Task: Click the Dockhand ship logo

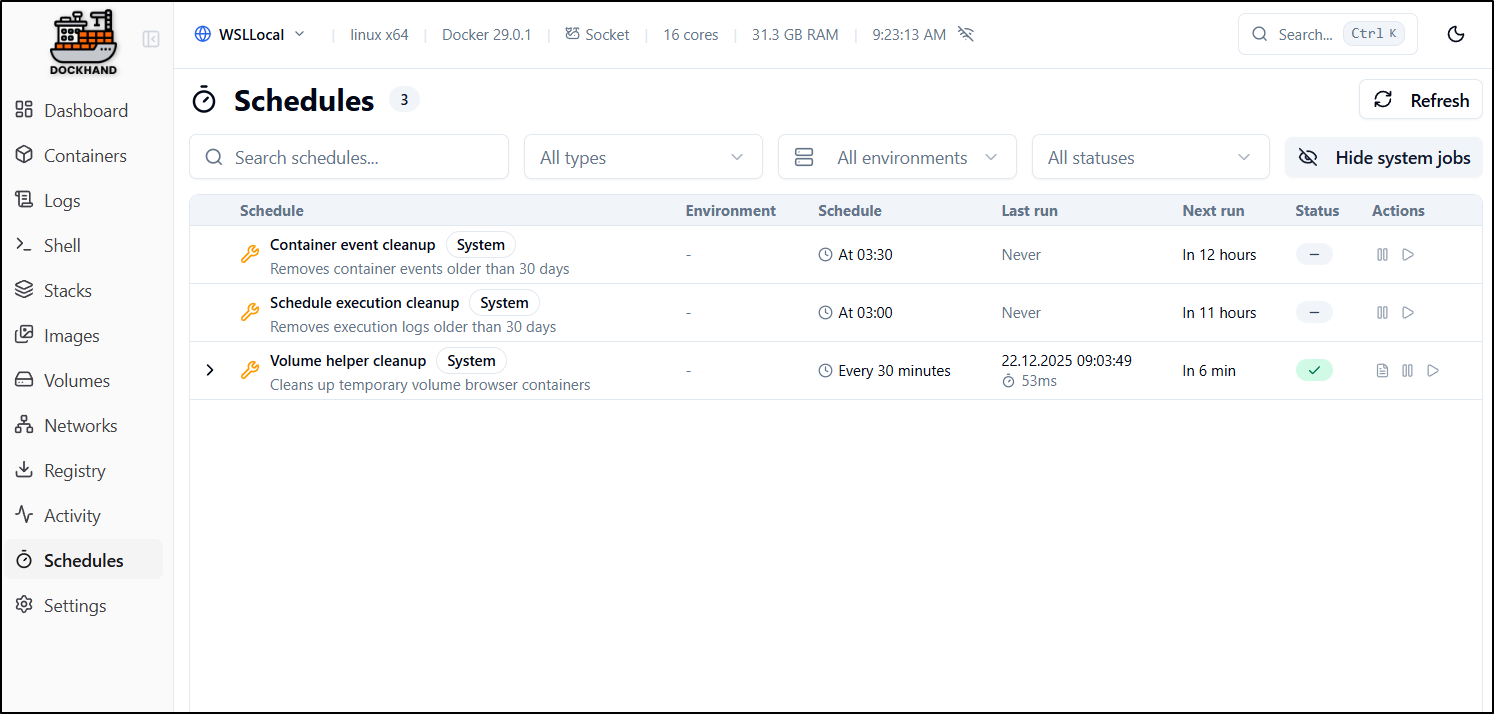Action: tap(83, 42)
